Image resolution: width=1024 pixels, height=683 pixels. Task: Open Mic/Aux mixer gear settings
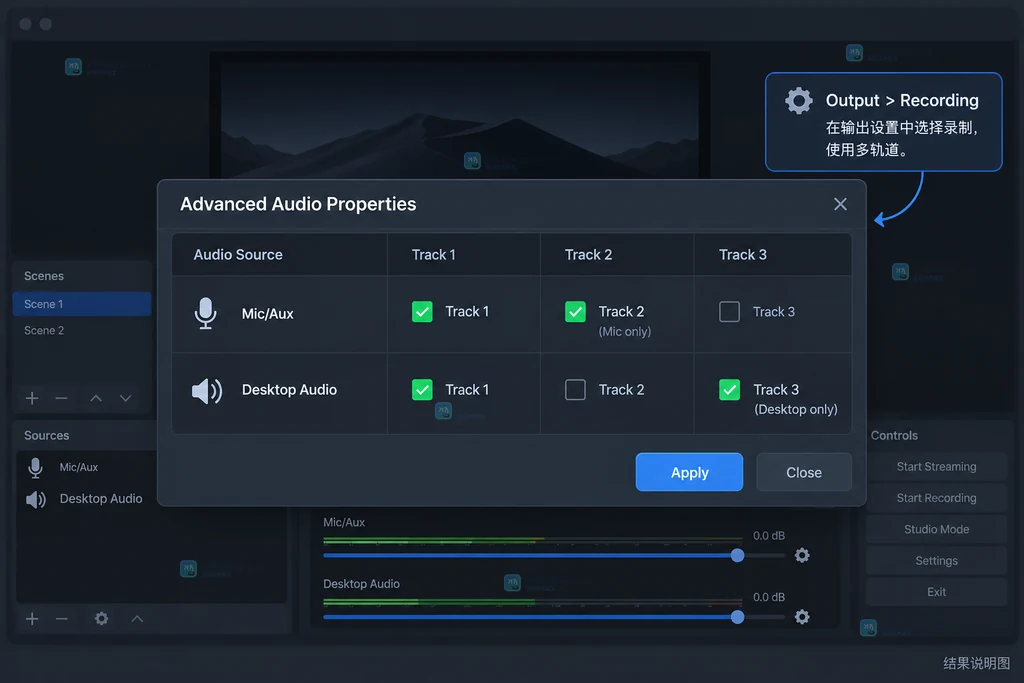[802, 555]
